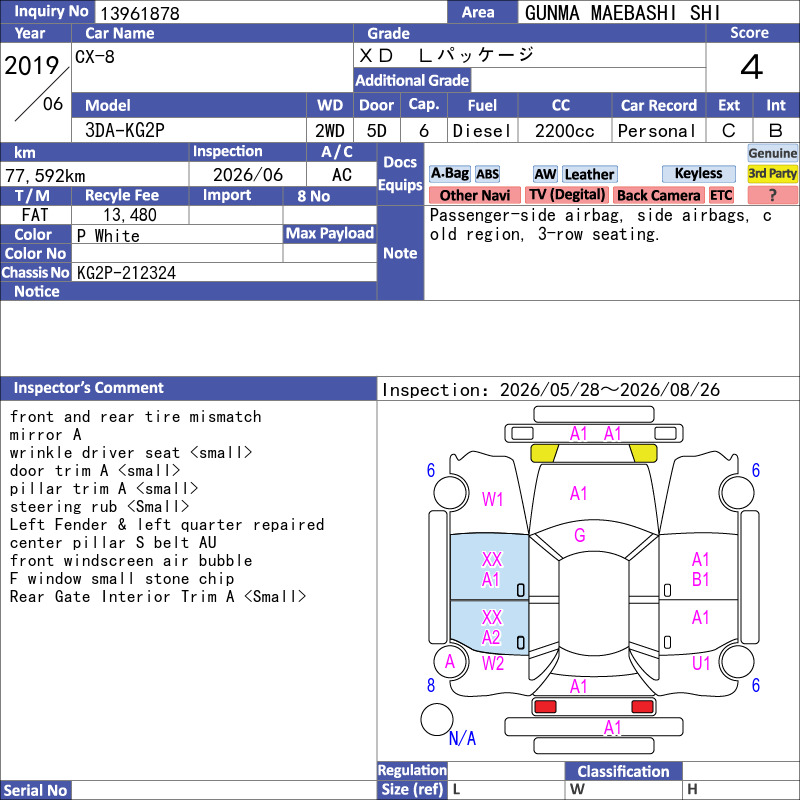Click the red question mark badge
Image resolution: width=800 pixels, height=800 pixels.
772,195
